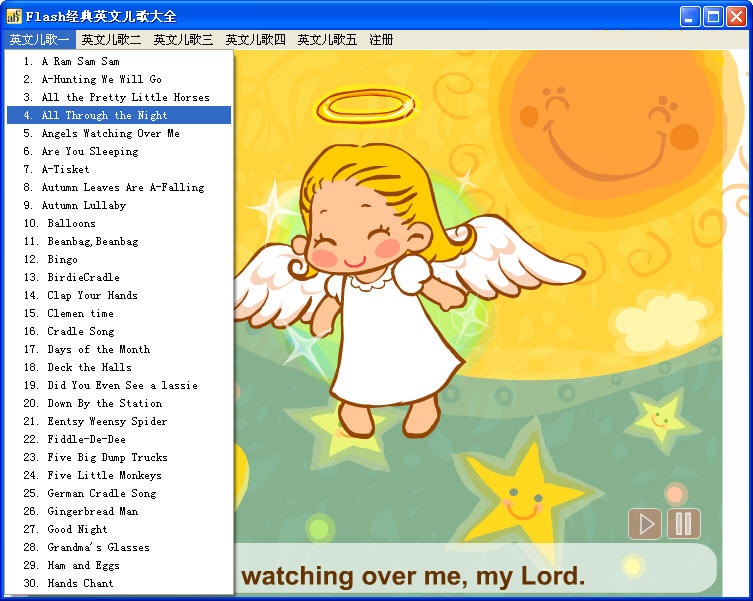Open the 英文儿歌三 menu
This screenshot has width=753, height=601.
[183, 40]
